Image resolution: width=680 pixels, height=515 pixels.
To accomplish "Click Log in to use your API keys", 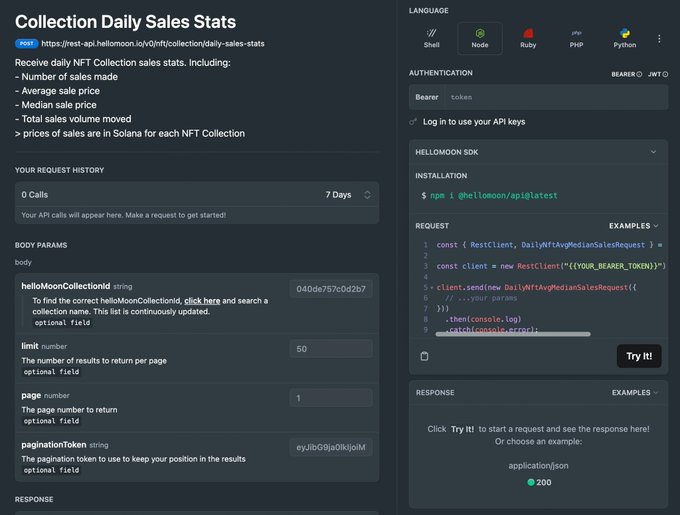I will tap(474, 122).
